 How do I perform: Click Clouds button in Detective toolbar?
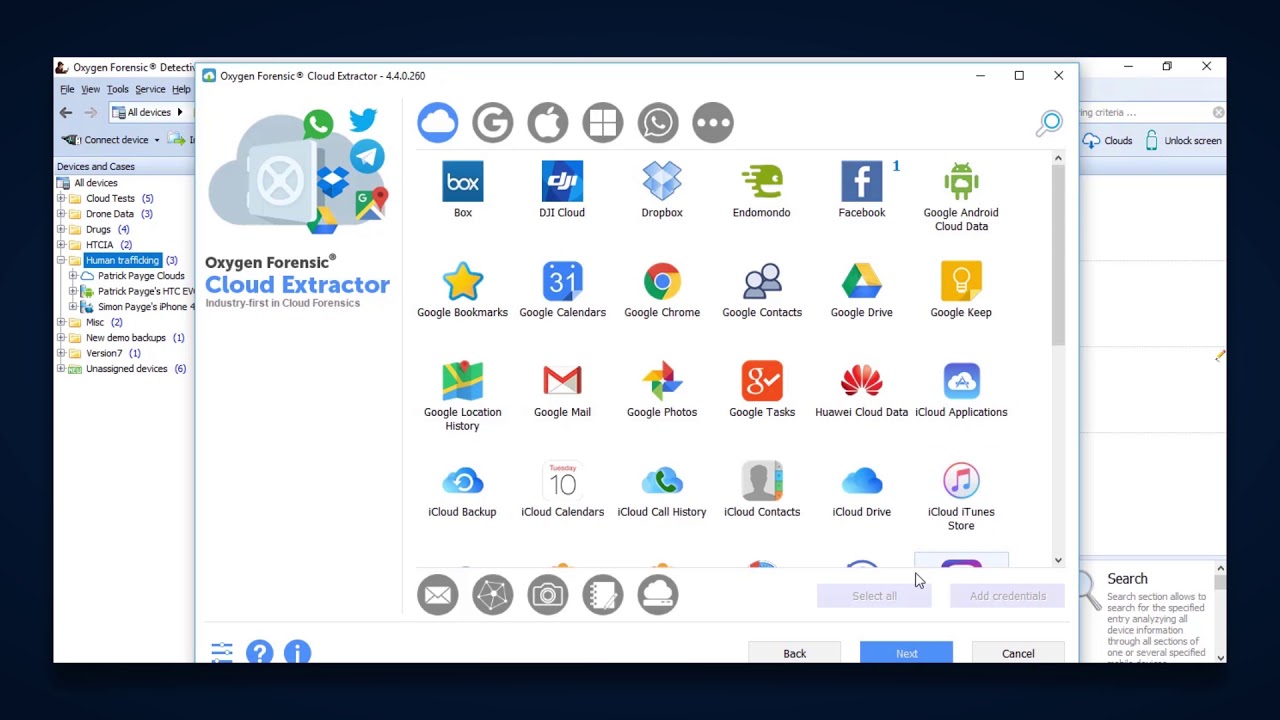[x=1107, y=141]
